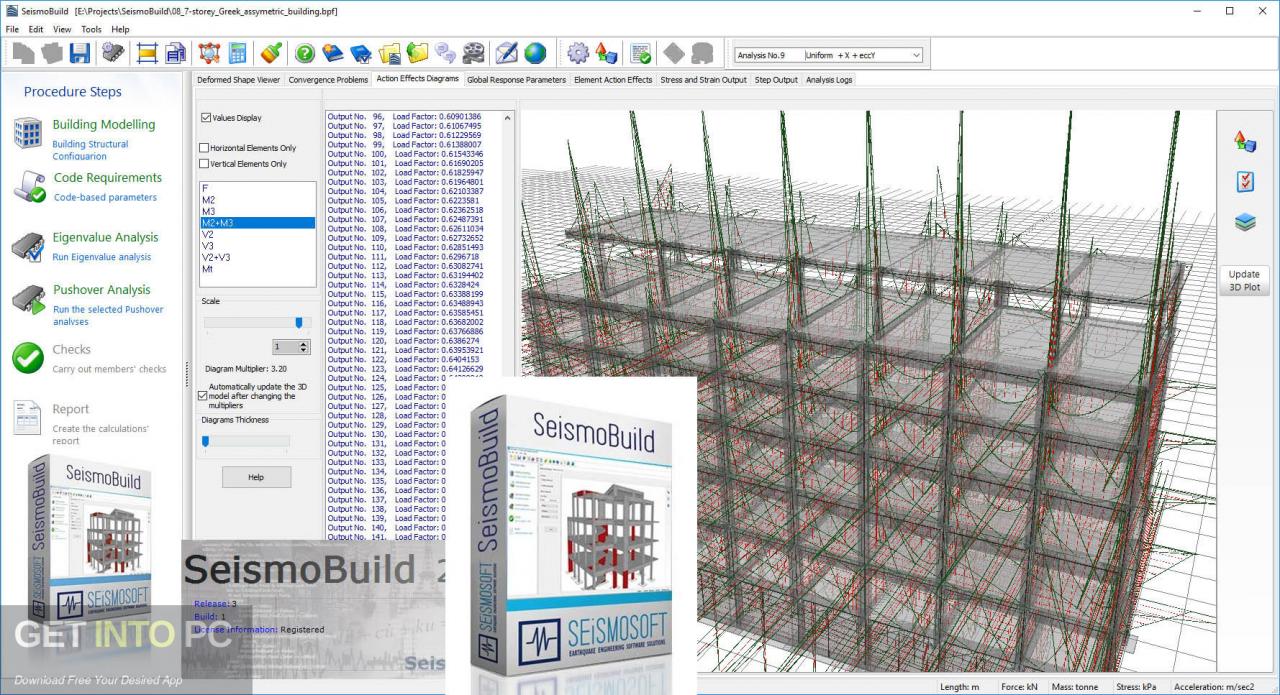
Task: Click the checklist icon beside the 3D plot
Action: coord(1245,181)
